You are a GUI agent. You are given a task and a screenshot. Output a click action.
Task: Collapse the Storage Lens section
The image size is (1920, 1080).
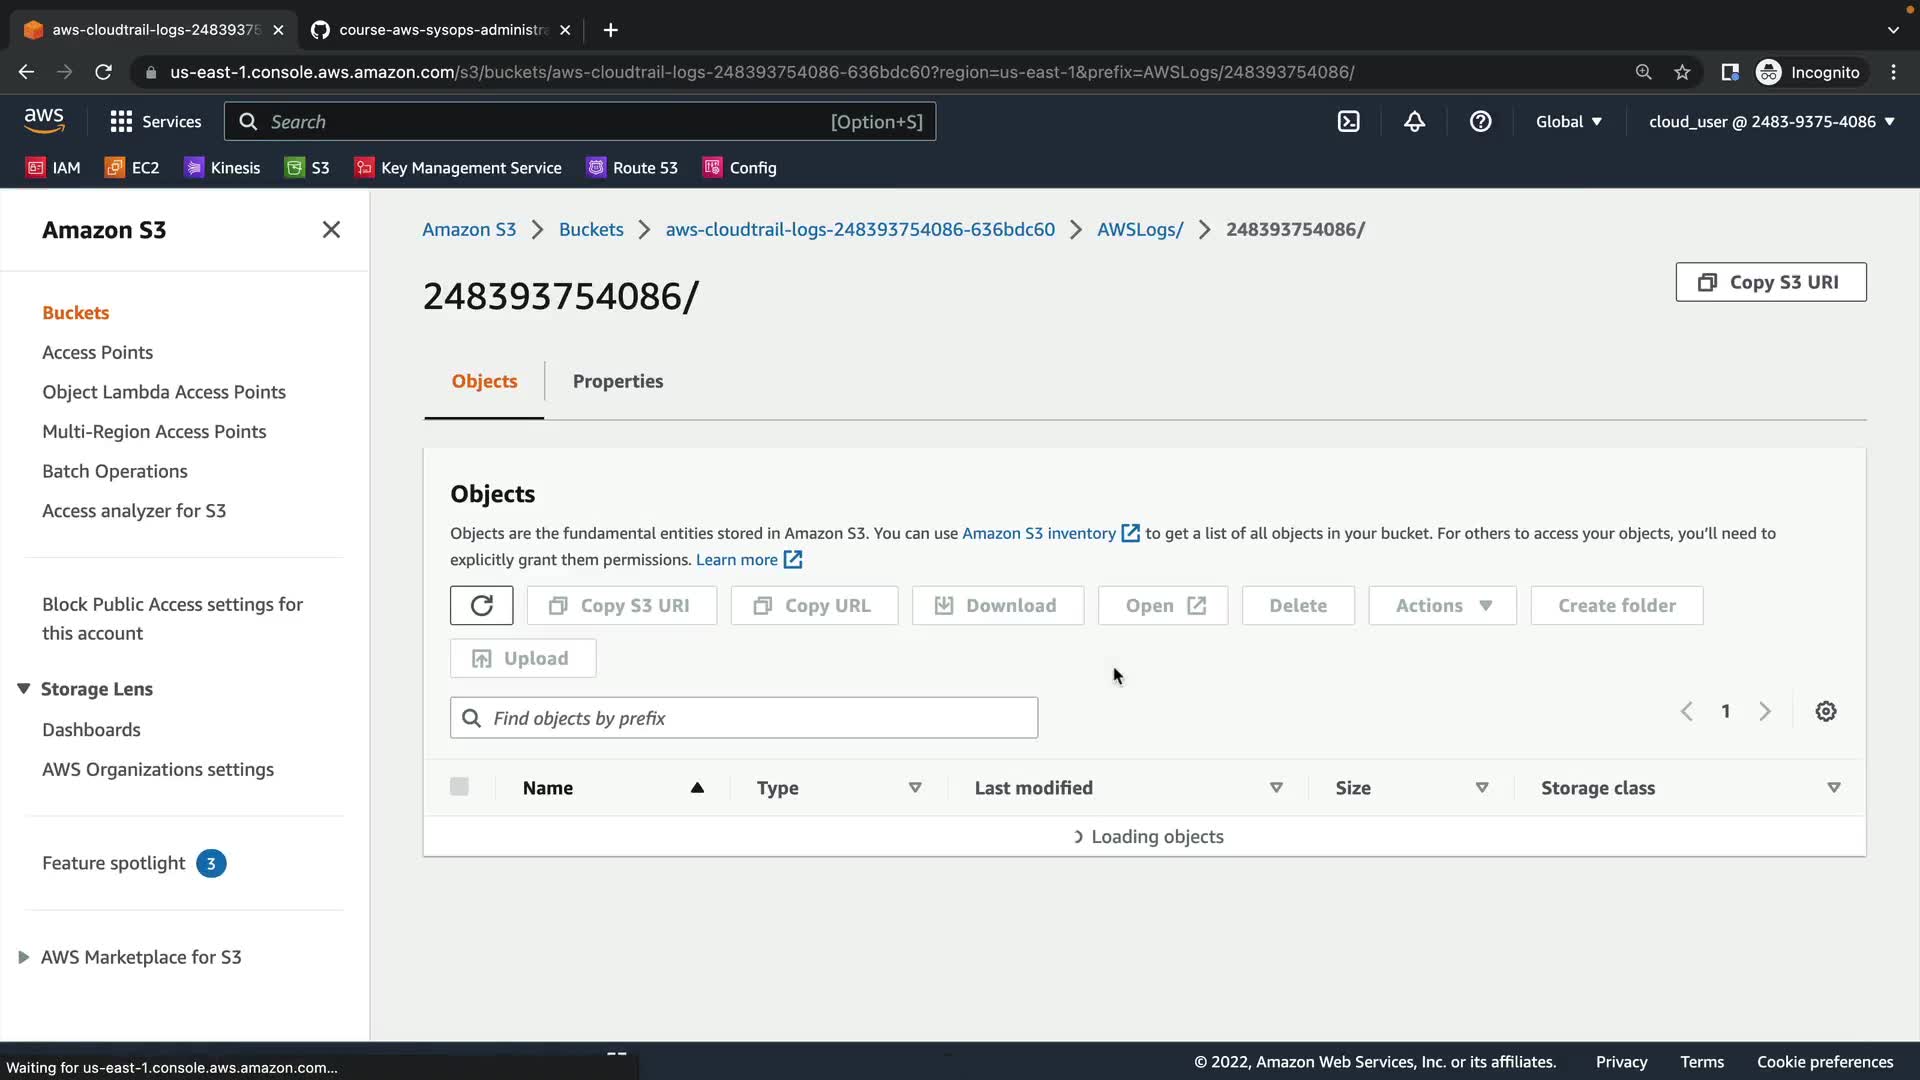(x=24, y=689)
